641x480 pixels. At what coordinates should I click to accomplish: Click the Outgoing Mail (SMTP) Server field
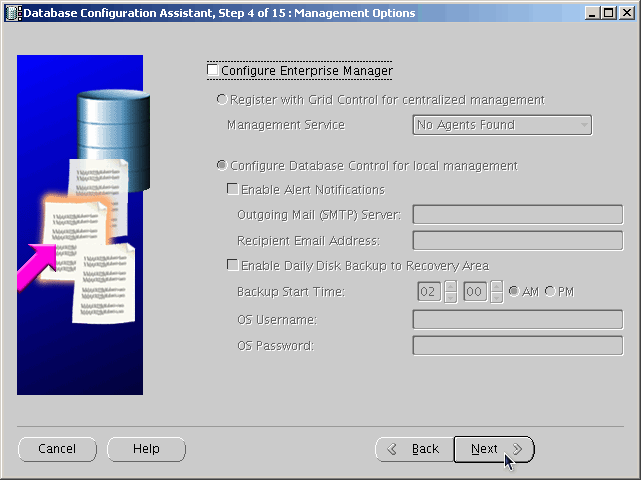[517, 215]
